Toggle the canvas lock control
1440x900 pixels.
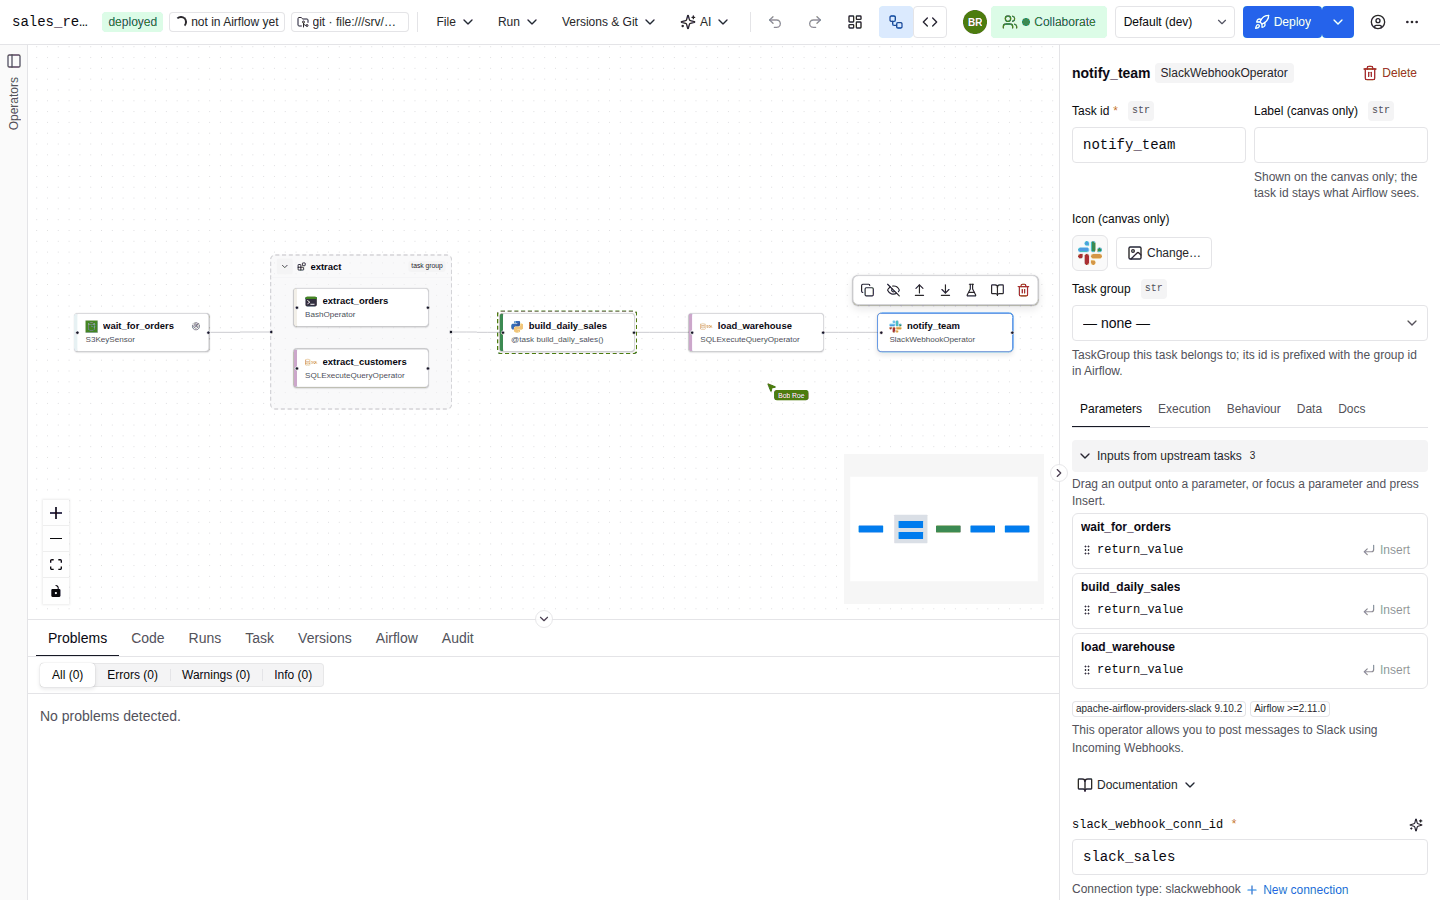pos(56,591)
